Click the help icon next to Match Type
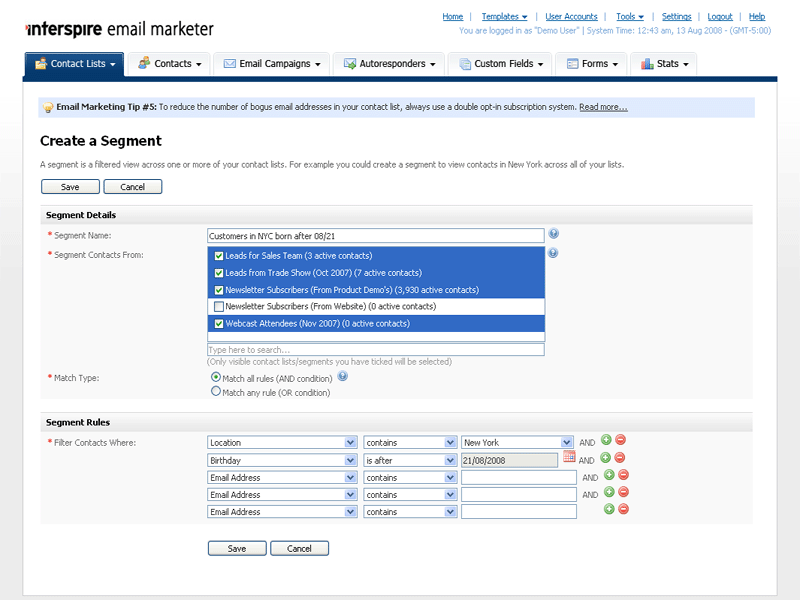 click(x=343, y=377)
